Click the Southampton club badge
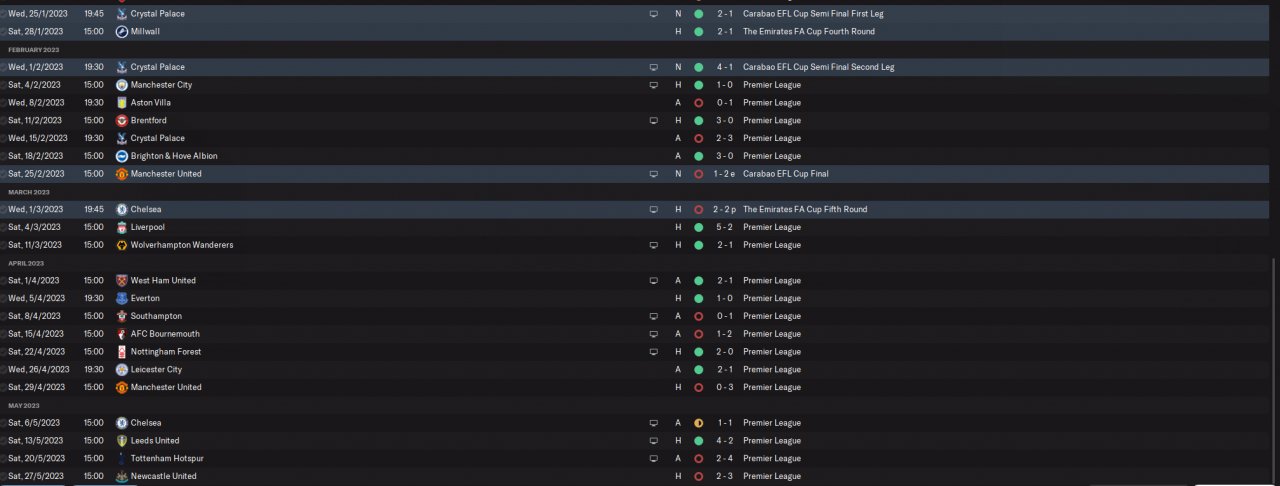The width and height of the screenshot is (1280, 486). [x=121, y=316]
